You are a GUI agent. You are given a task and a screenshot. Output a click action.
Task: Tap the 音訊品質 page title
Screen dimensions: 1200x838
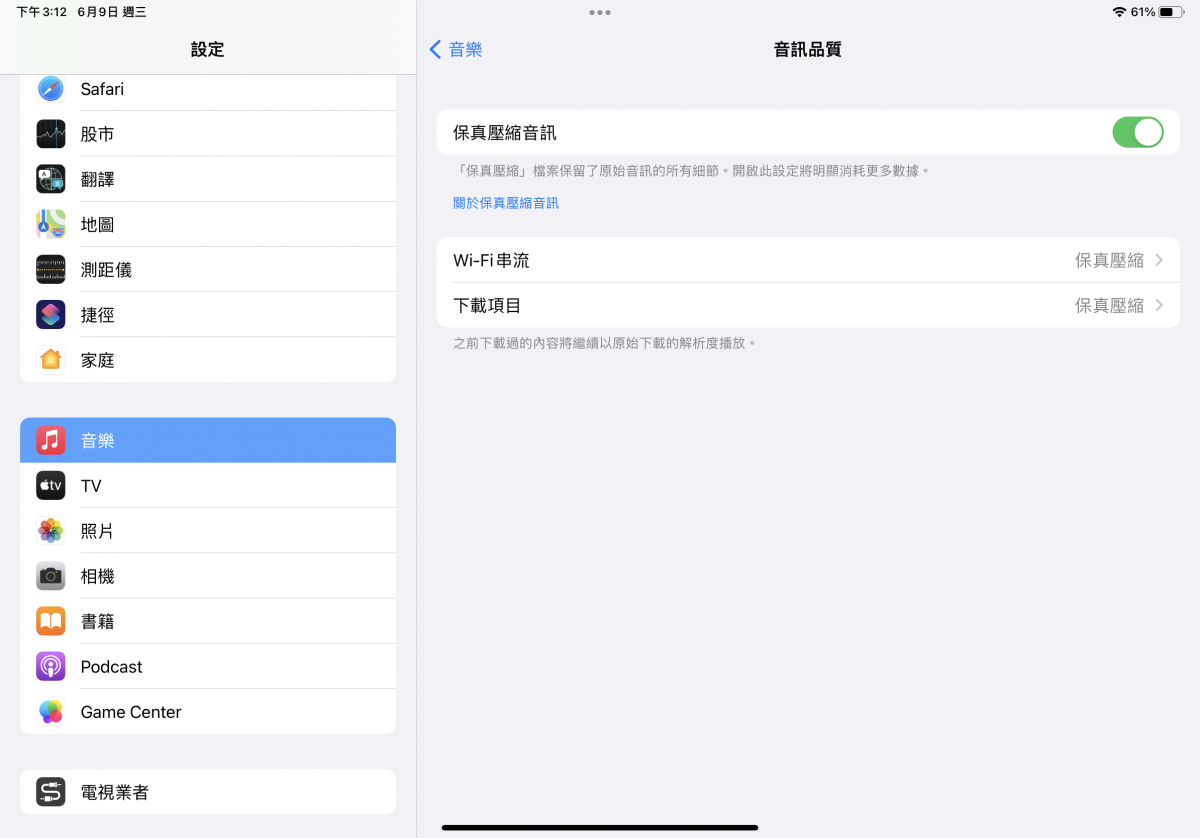tap(808, 49)
